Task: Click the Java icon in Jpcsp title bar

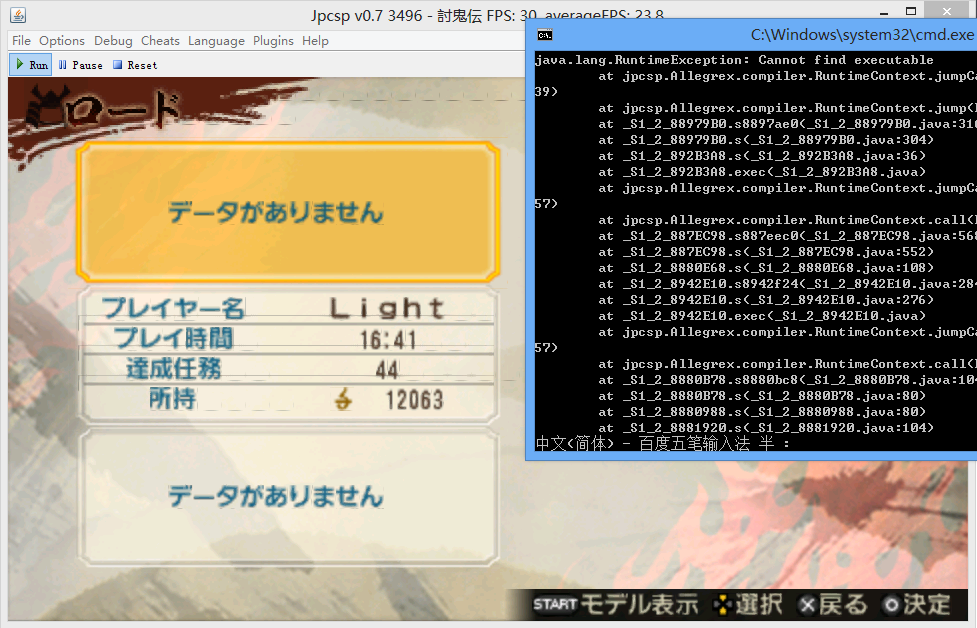Action: (x=17, y=14)
